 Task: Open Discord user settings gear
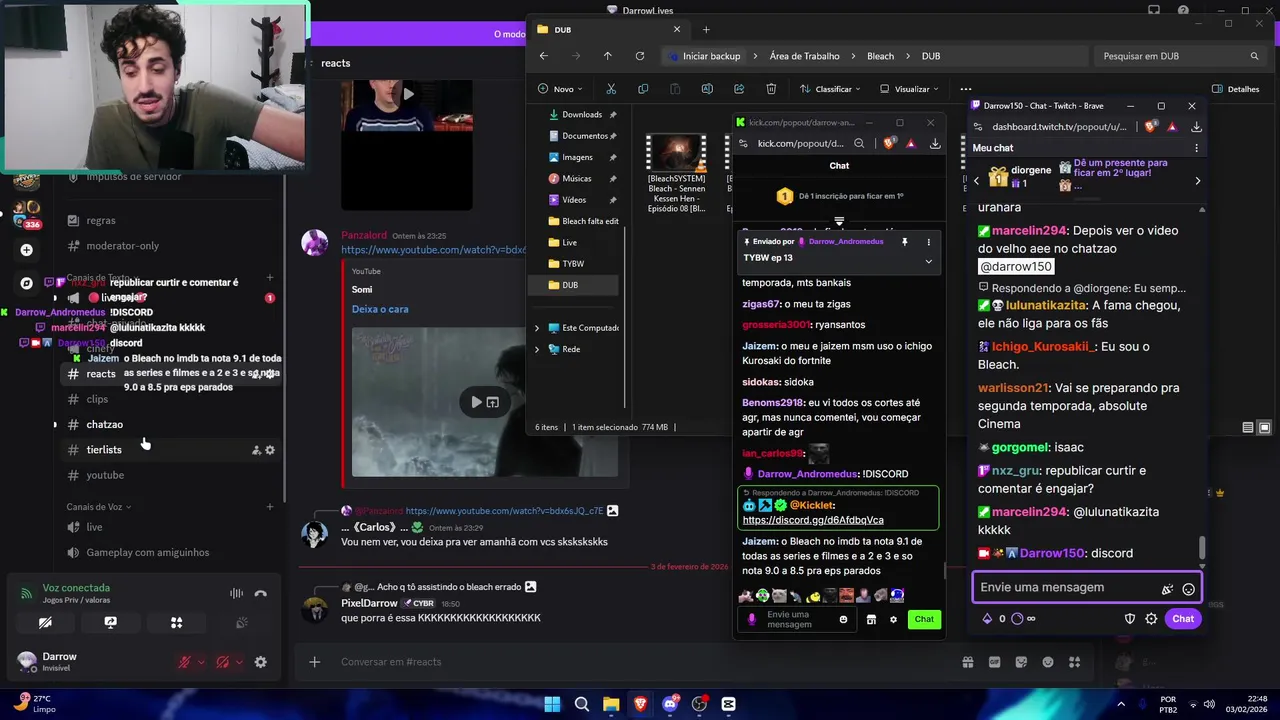261,662
